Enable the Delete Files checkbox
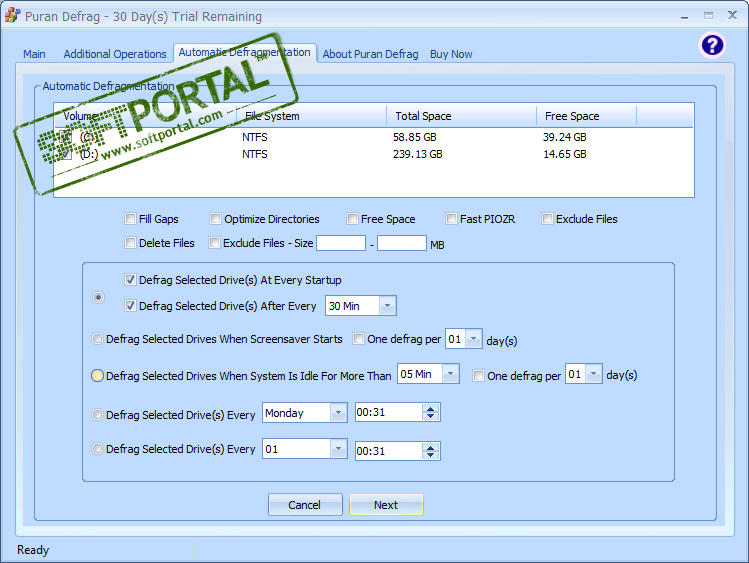 (x=130, y=243)
